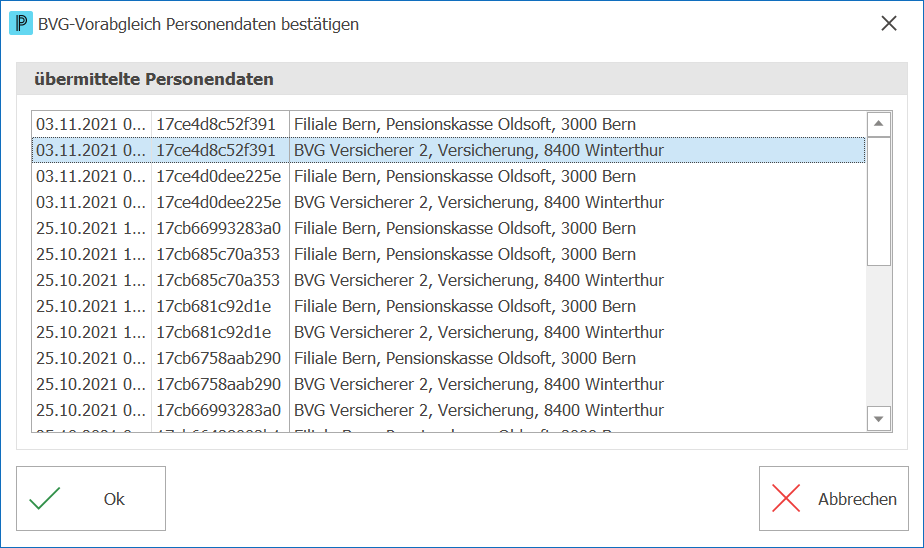Select the 17ce4d8c52f391 Filiale Bern row
The height and width of the screenshot is (548, 924).
pos(448,124)
